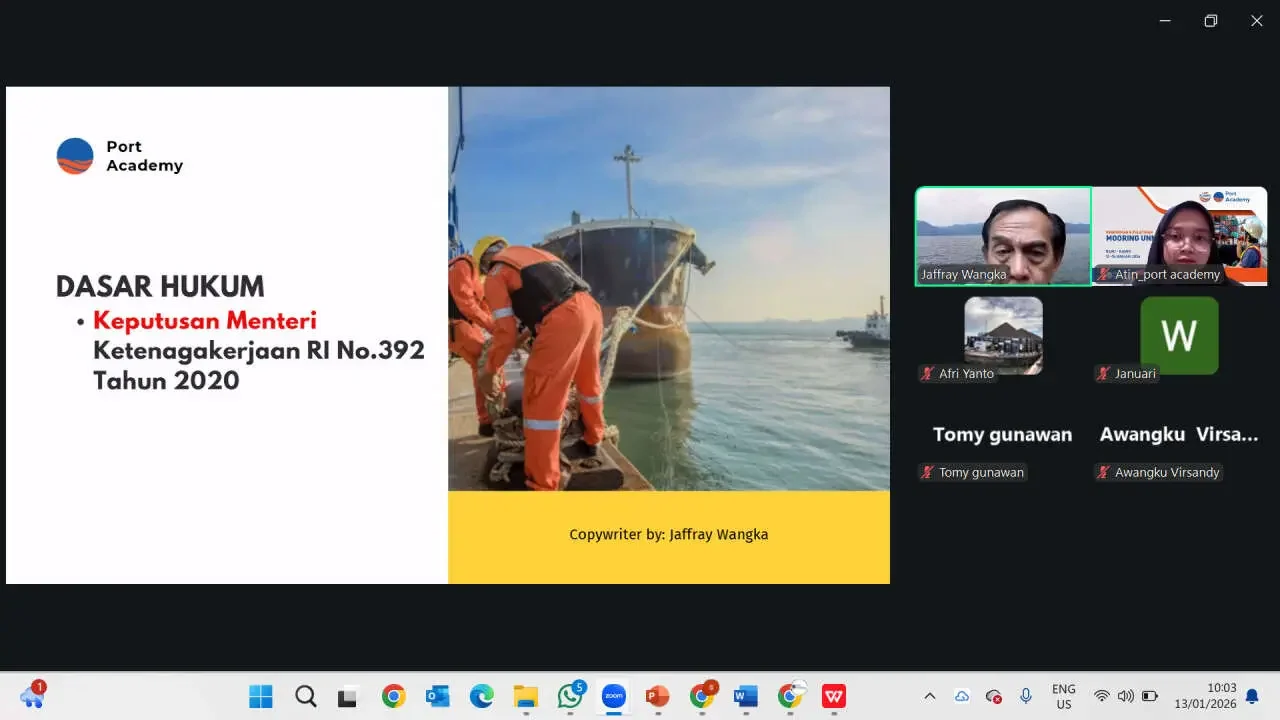Restore down the Zoom meeting window
Image resolution: width=1280 pixels, height=720 pixels.
click(1210, 21)
